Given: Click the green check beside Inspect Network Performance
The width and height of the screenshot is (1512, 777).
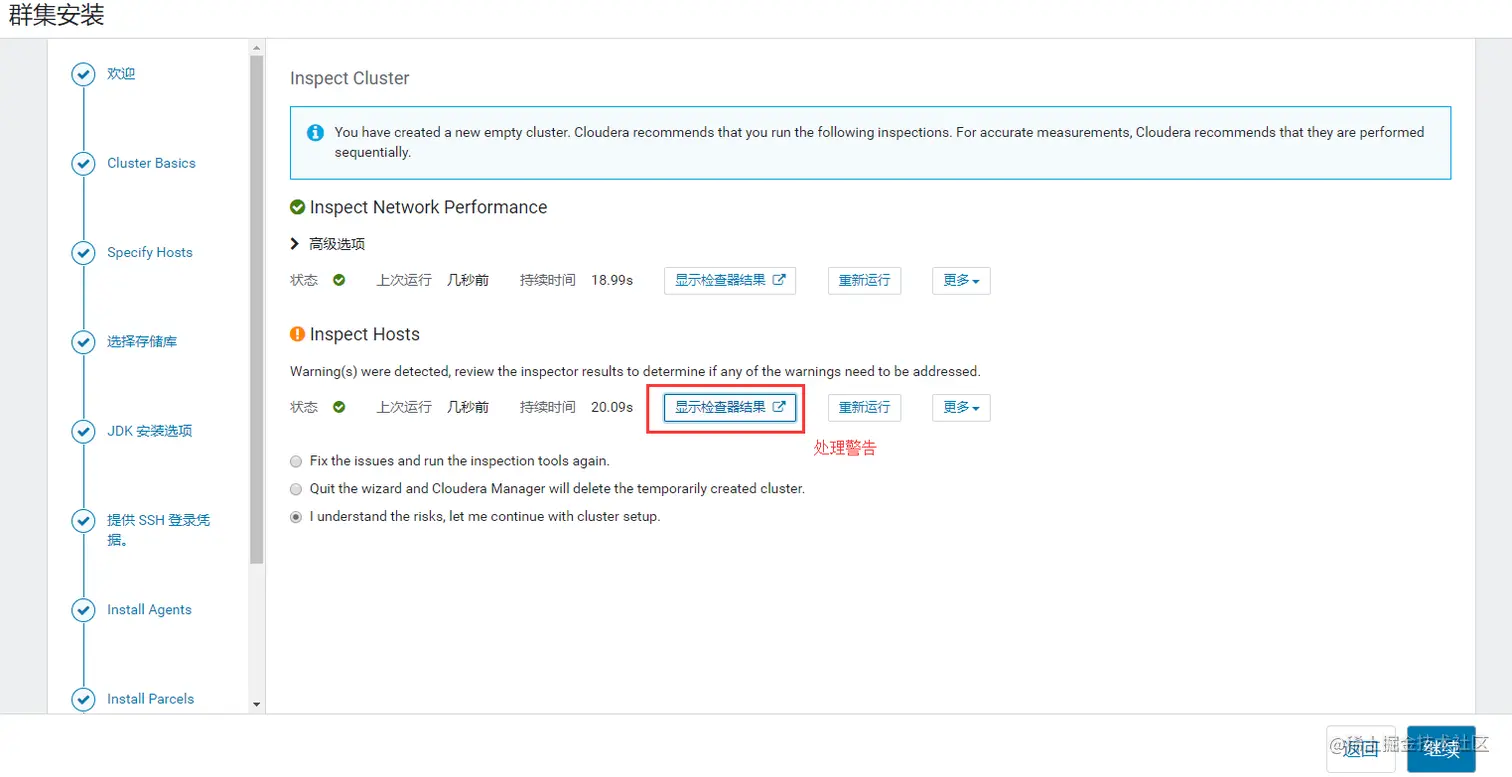Looking at the screenshot, I should coord(297,207).
